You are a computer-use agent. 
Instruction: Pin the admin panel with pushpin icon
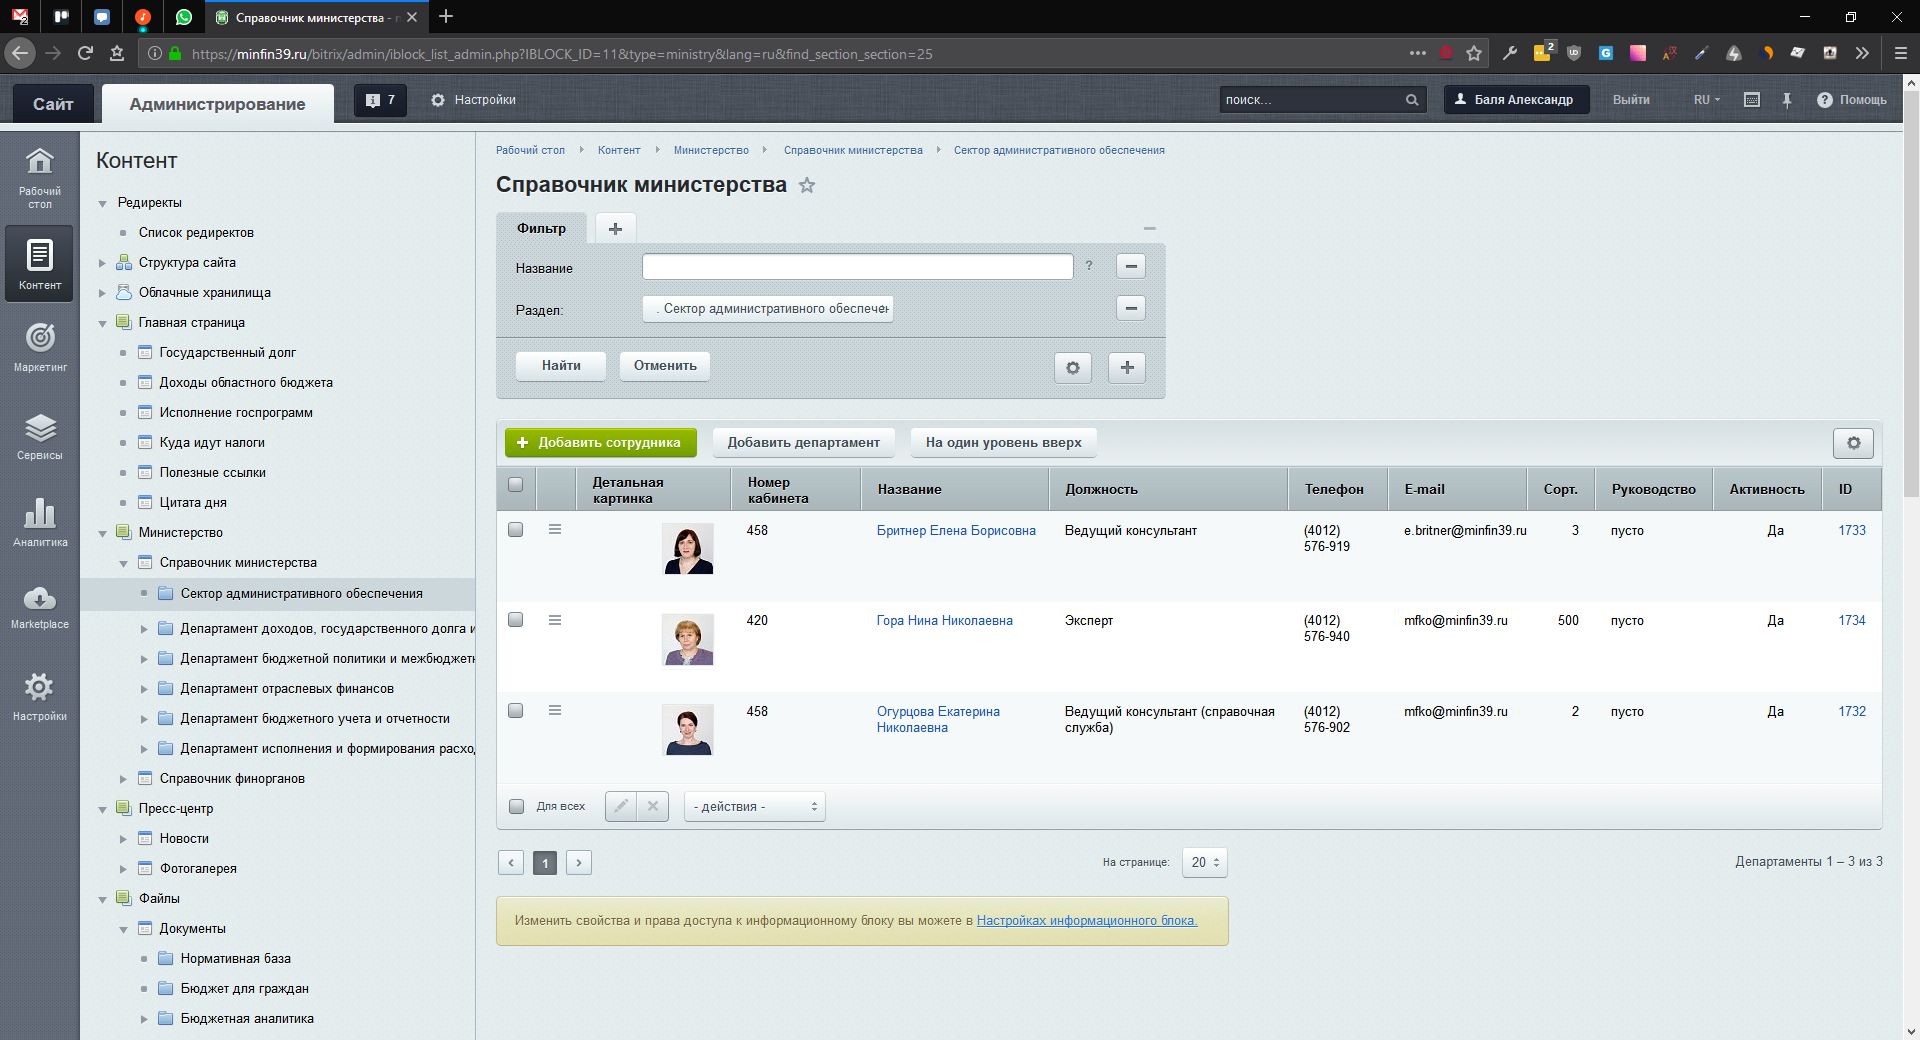[x=1787, y=100]
